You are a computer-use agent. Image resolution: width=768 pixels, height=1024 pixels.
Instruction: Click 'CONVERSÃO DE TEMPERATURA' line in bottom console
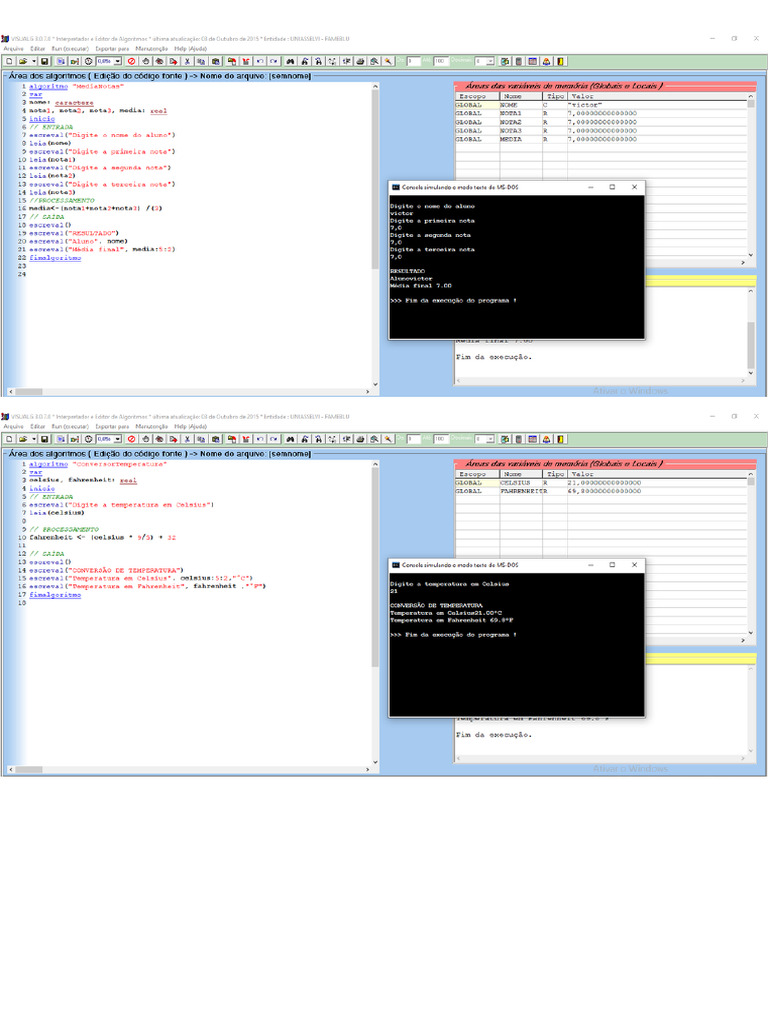(x=436, y=605)
